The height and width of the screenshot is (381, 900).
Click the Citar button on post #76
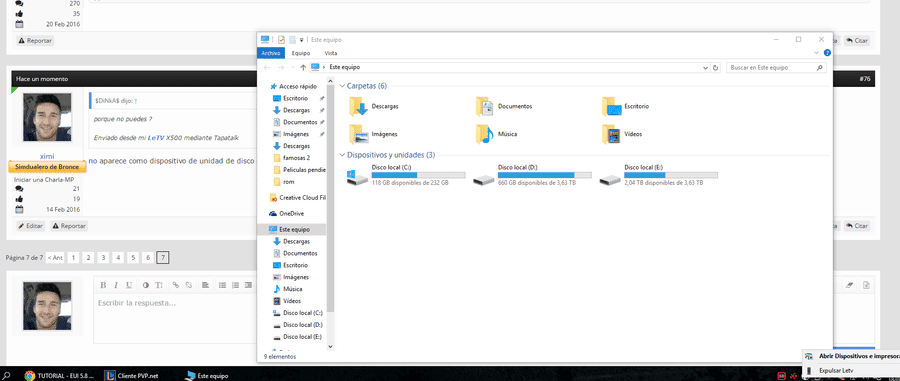857,226
